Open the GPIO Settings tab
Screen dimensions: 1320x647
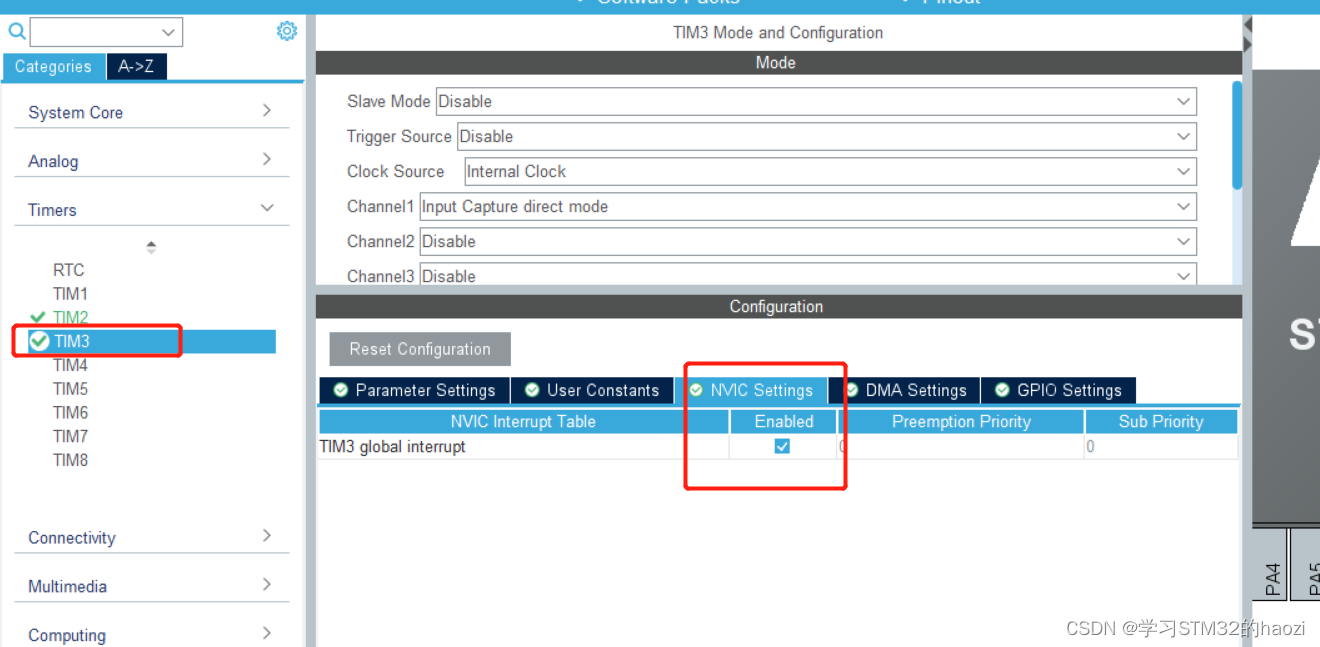coord(1059,390)
